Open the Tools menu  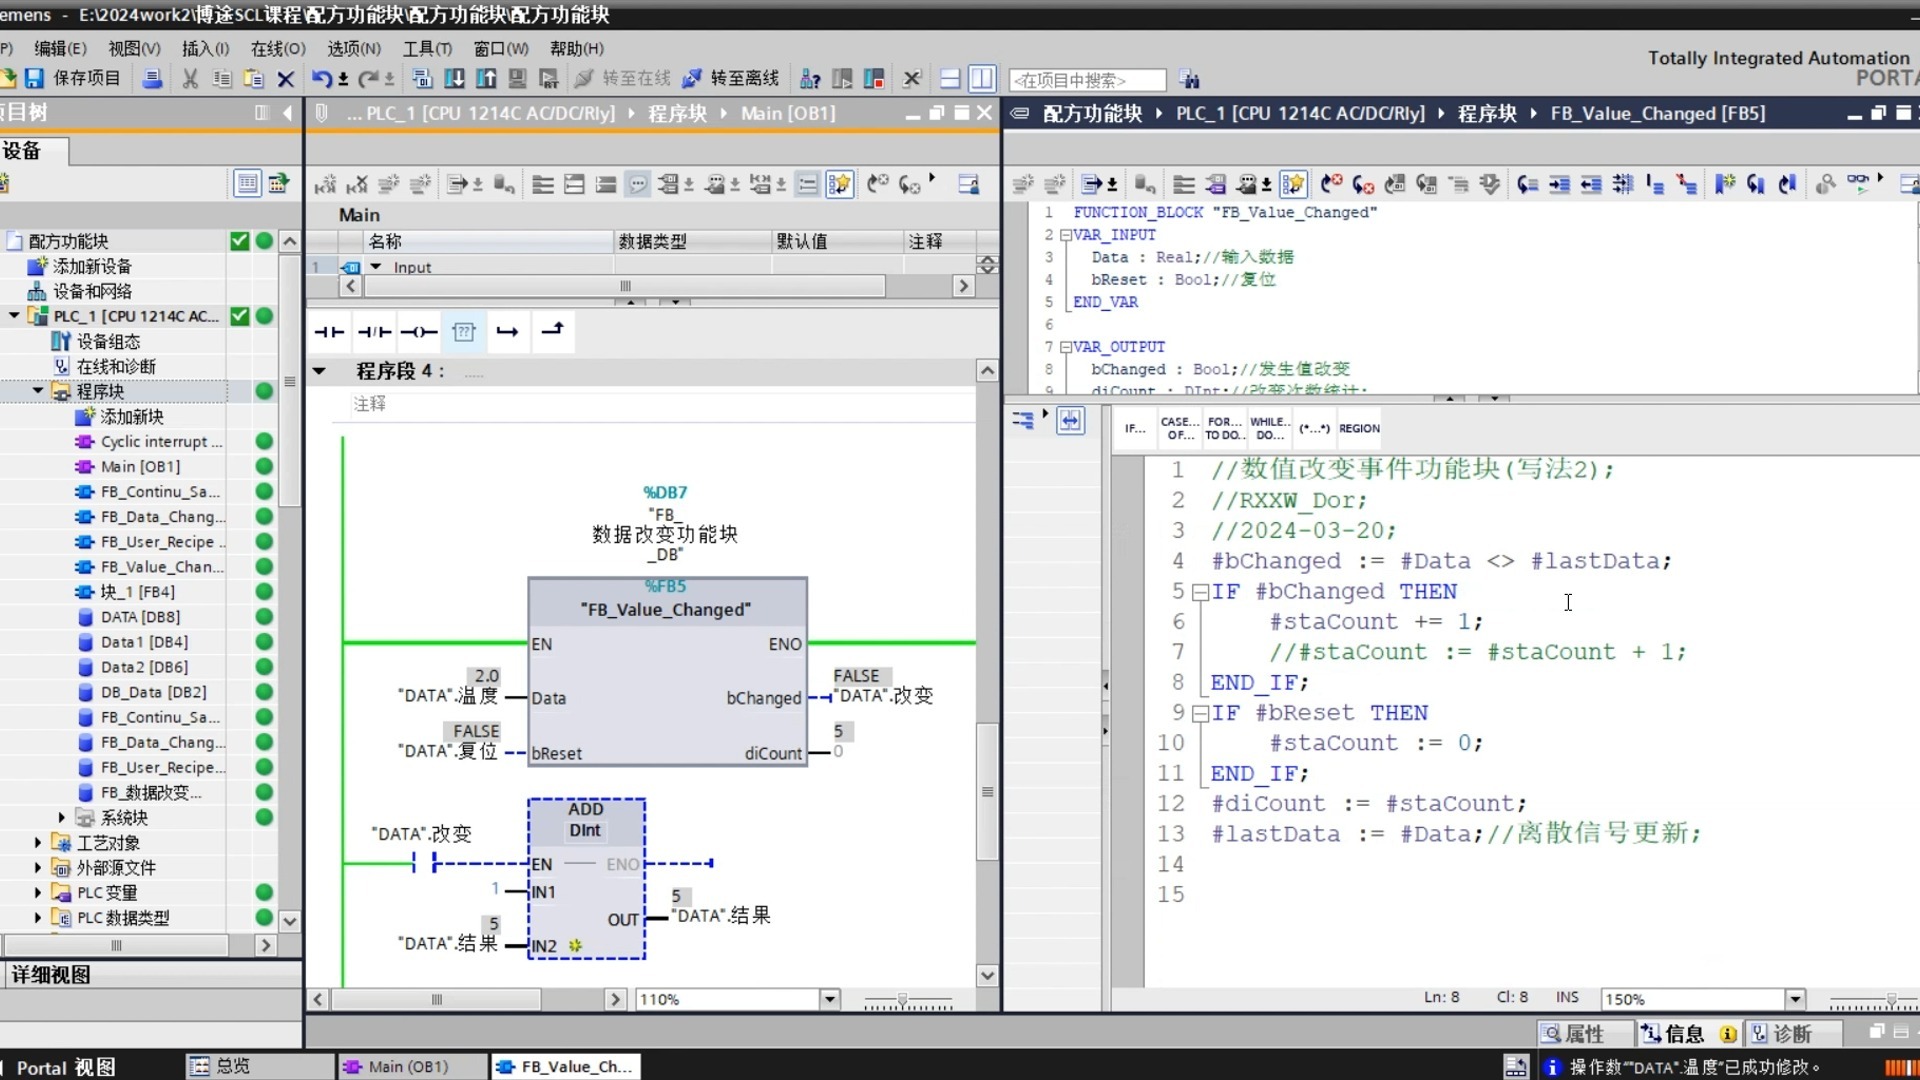pos(427,48)
